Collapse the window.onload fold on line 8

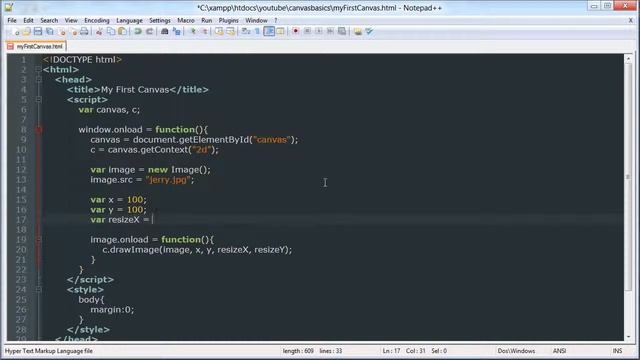[38, 130]
